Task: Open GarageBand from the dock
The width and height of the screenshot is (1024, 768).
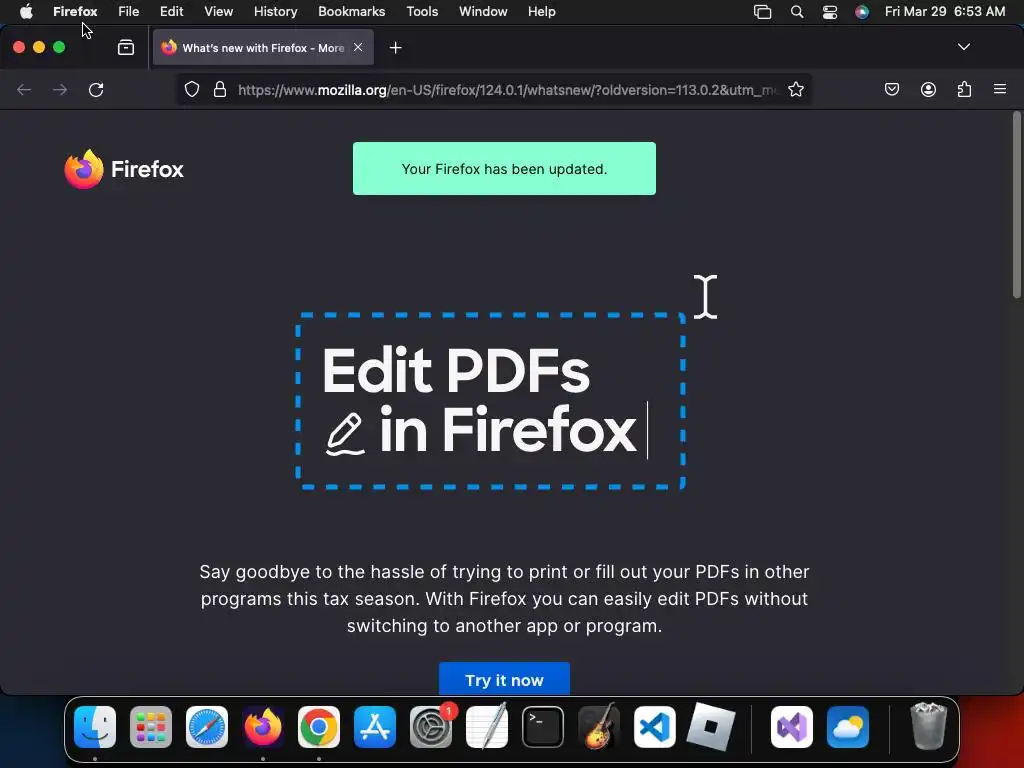Action: coord(599,727)
